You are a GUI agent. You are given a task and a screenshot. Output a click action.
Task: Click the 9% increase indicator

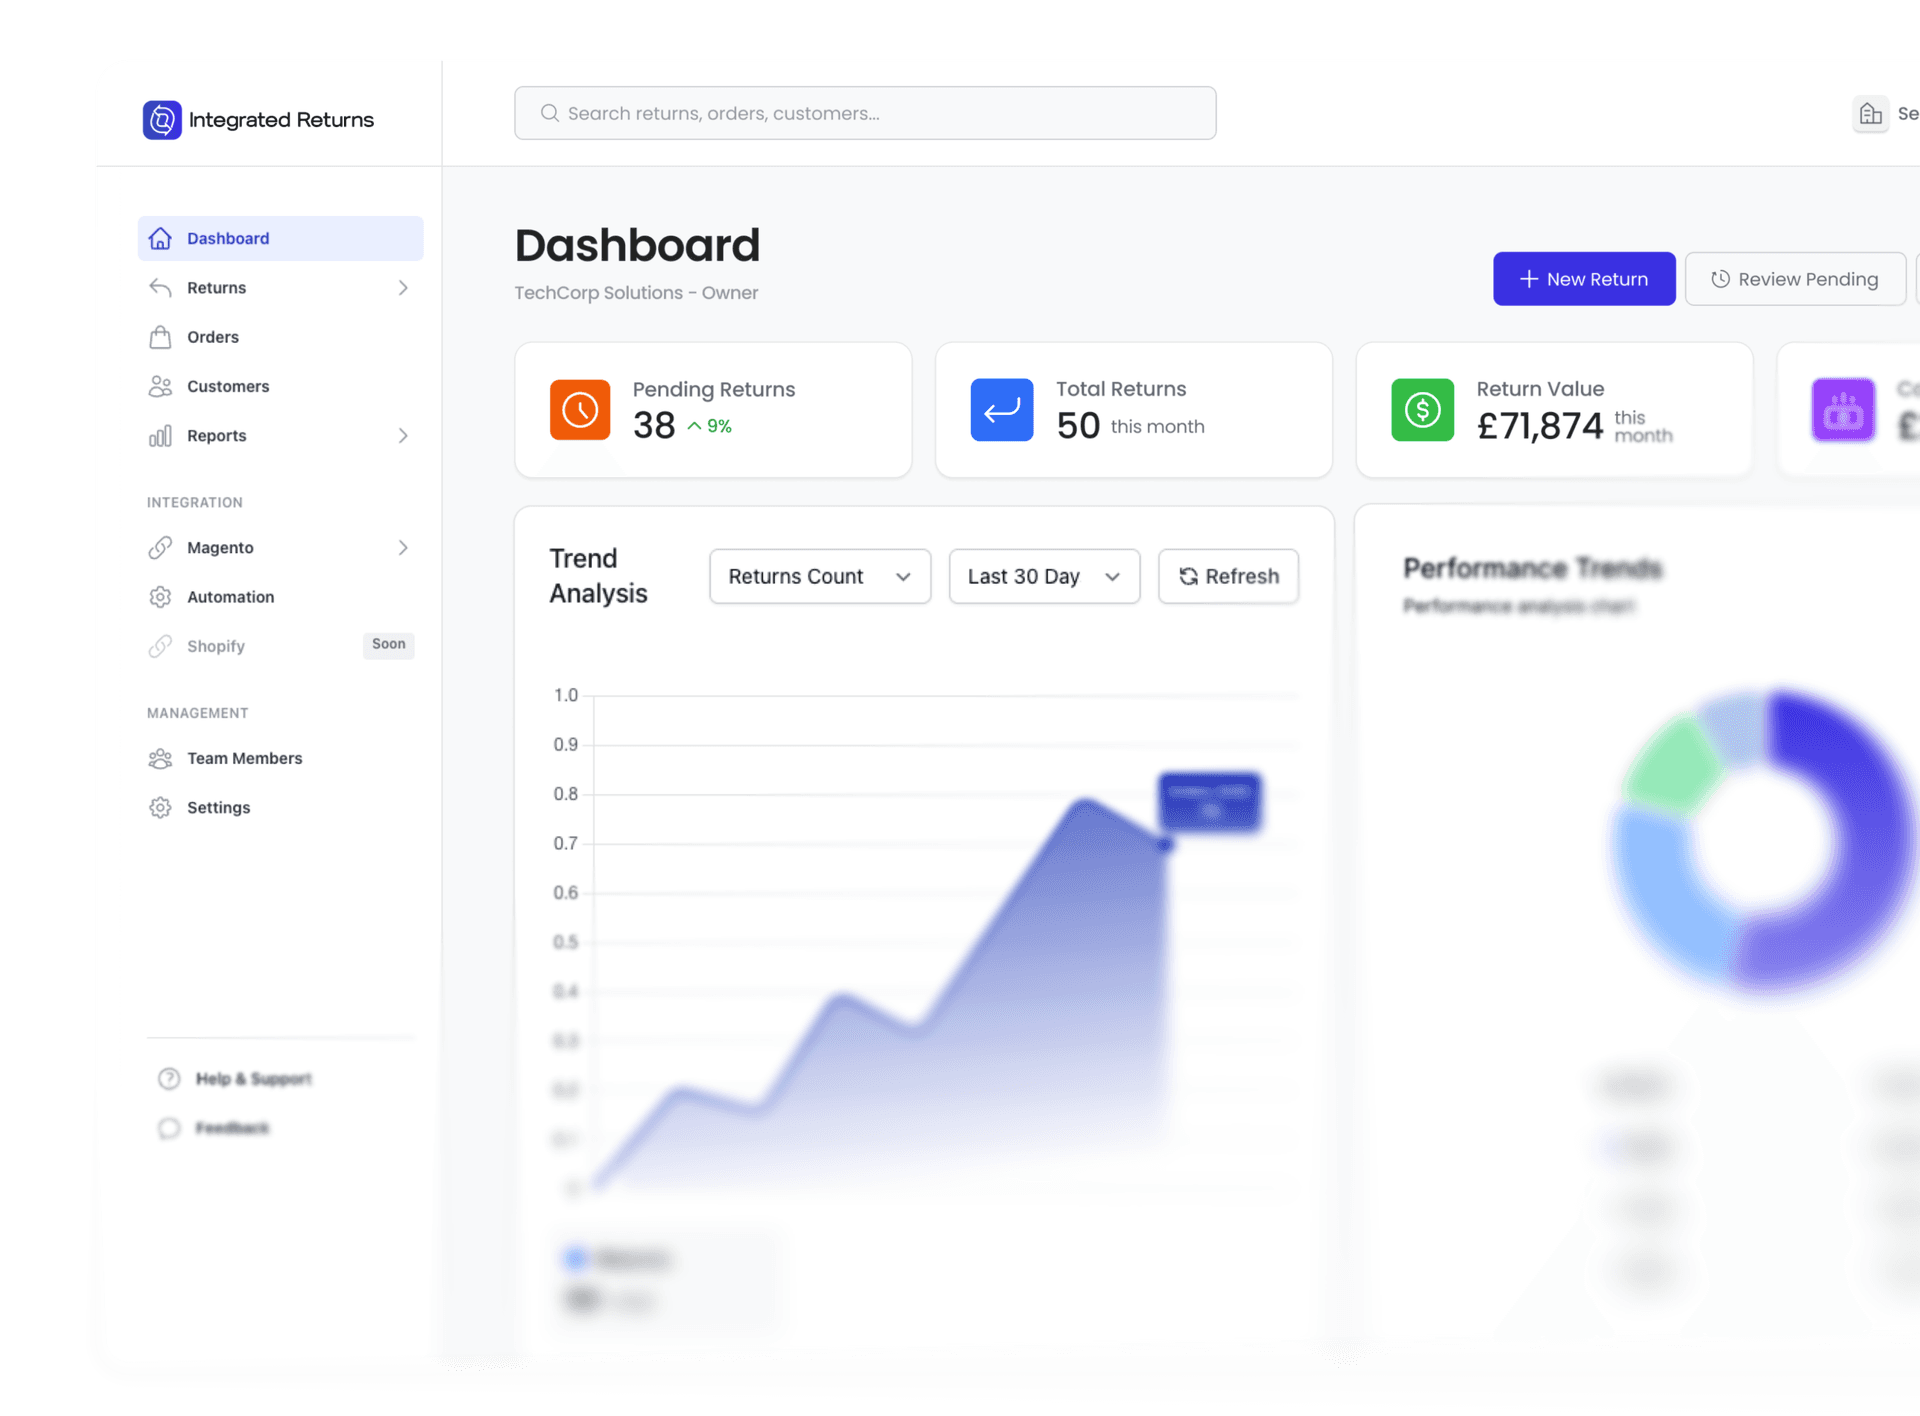pyautogui.click(x=709, y=426)
